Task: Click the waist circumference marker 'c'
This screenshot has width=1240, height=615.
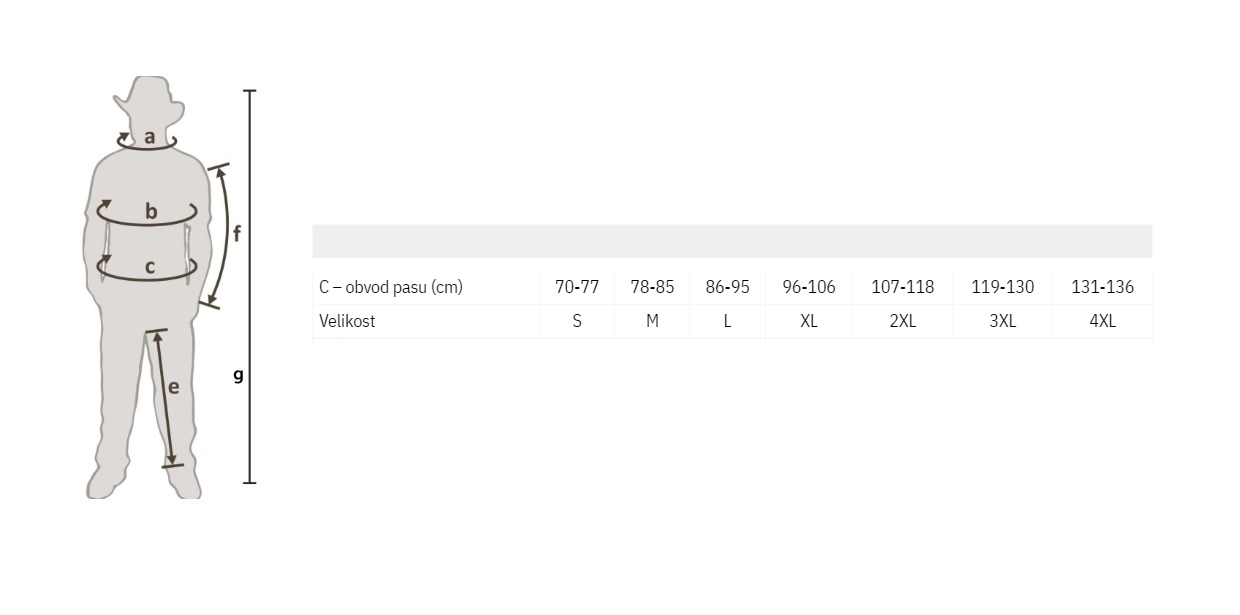Action: [150, 267]
